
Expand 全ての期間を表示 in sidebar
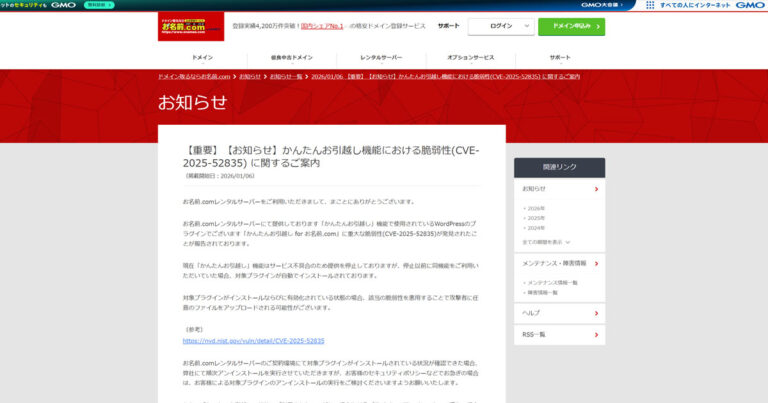coord(544,241)
